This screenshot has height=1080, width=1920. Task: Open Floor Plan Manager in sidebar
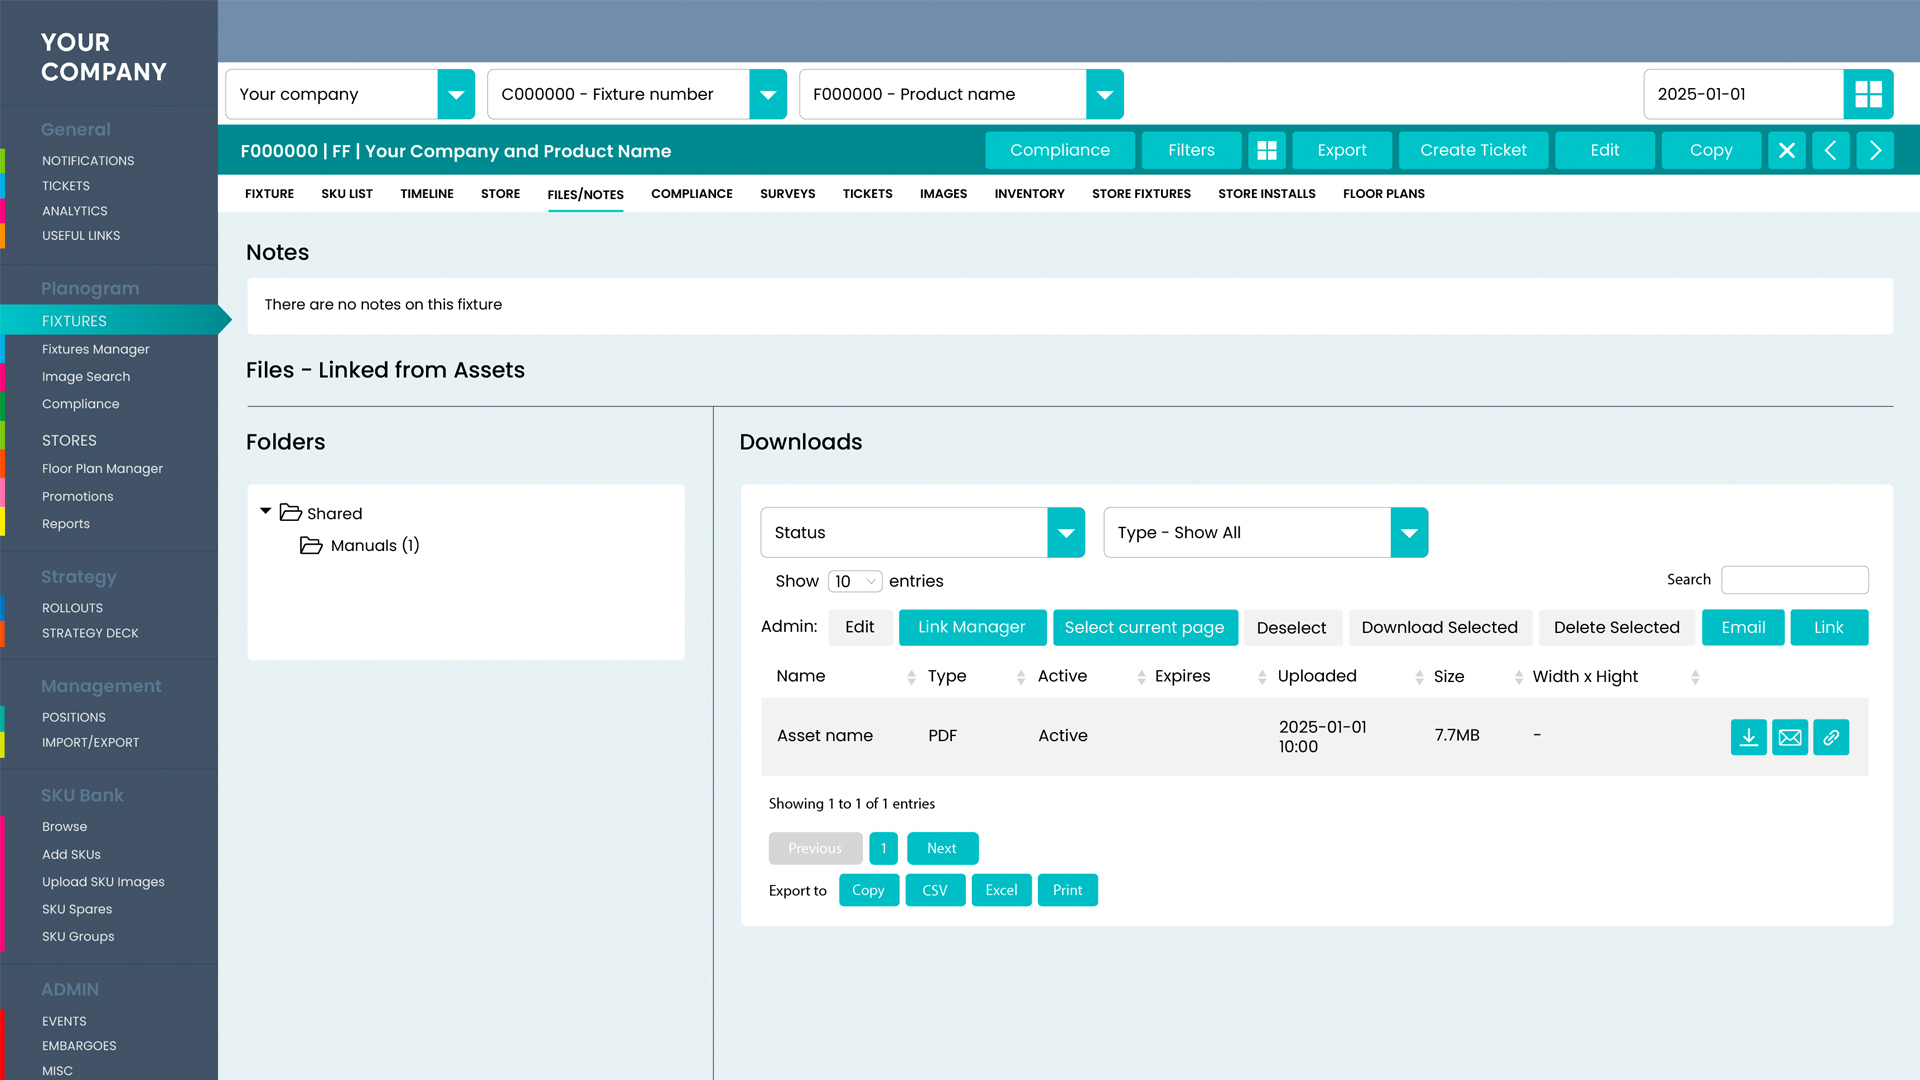click(x=102, y=469)
